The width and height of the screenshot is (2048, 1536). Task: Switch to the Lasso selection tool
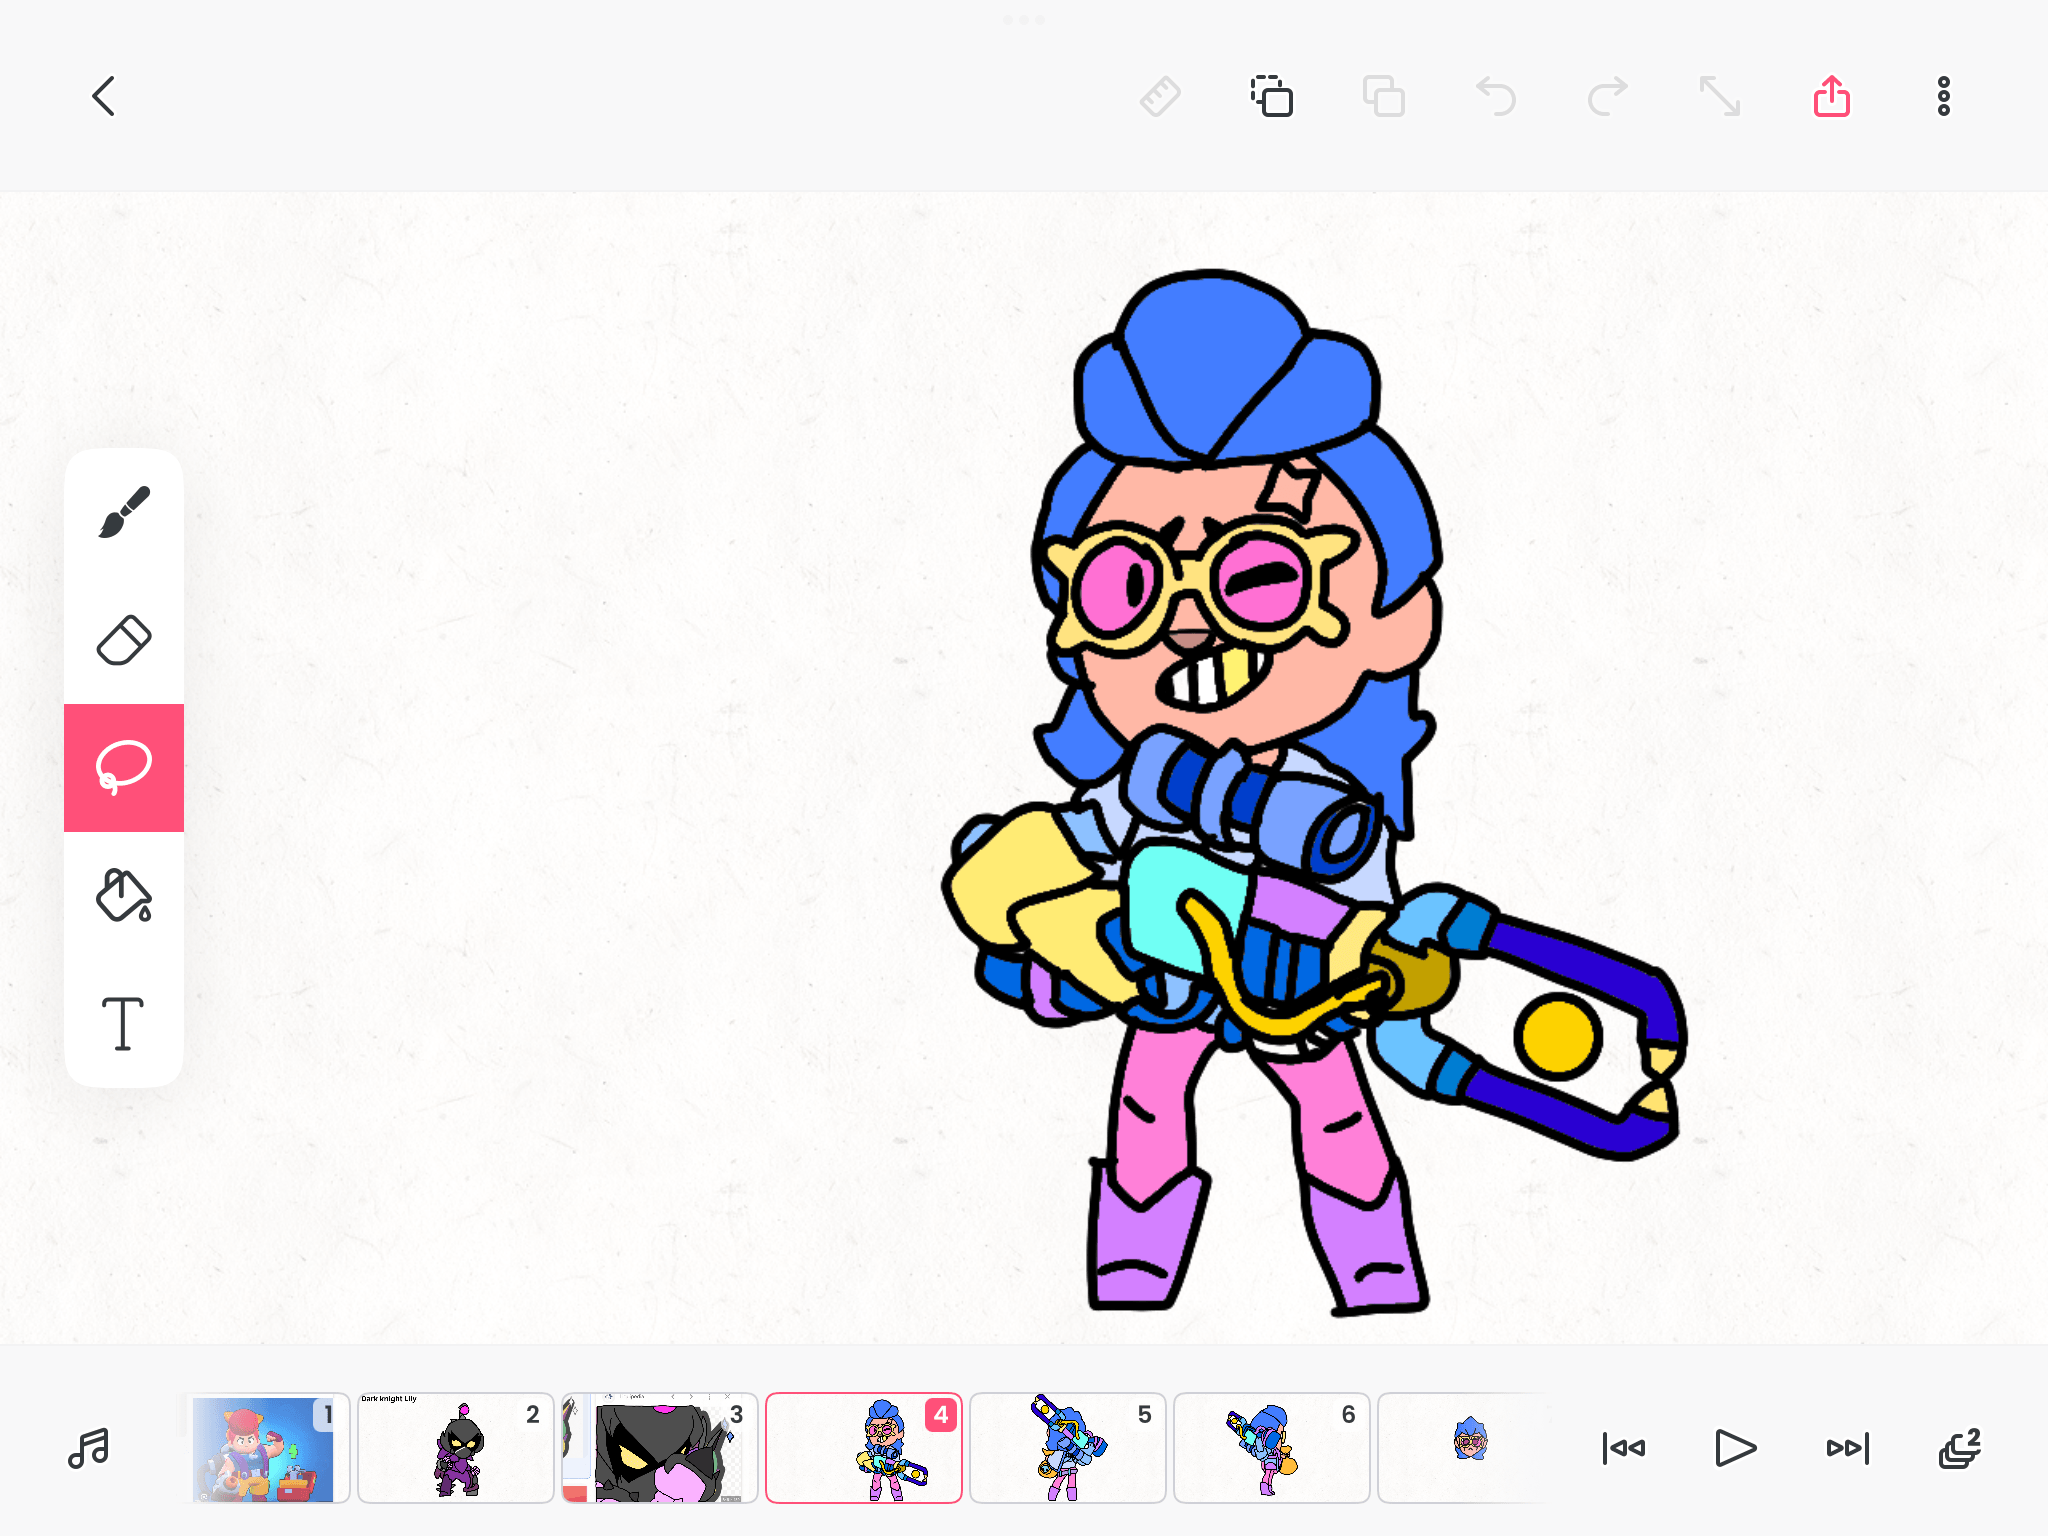click(x=123, y=766)
